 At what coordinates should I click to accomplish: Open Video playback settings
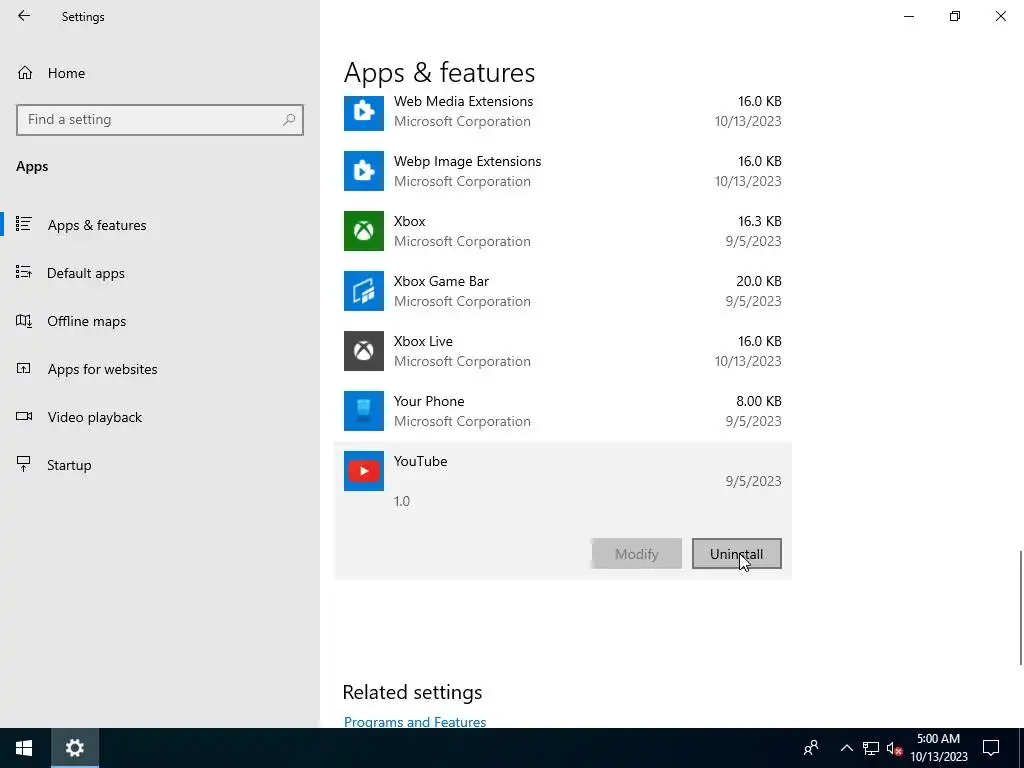(94, 417)
